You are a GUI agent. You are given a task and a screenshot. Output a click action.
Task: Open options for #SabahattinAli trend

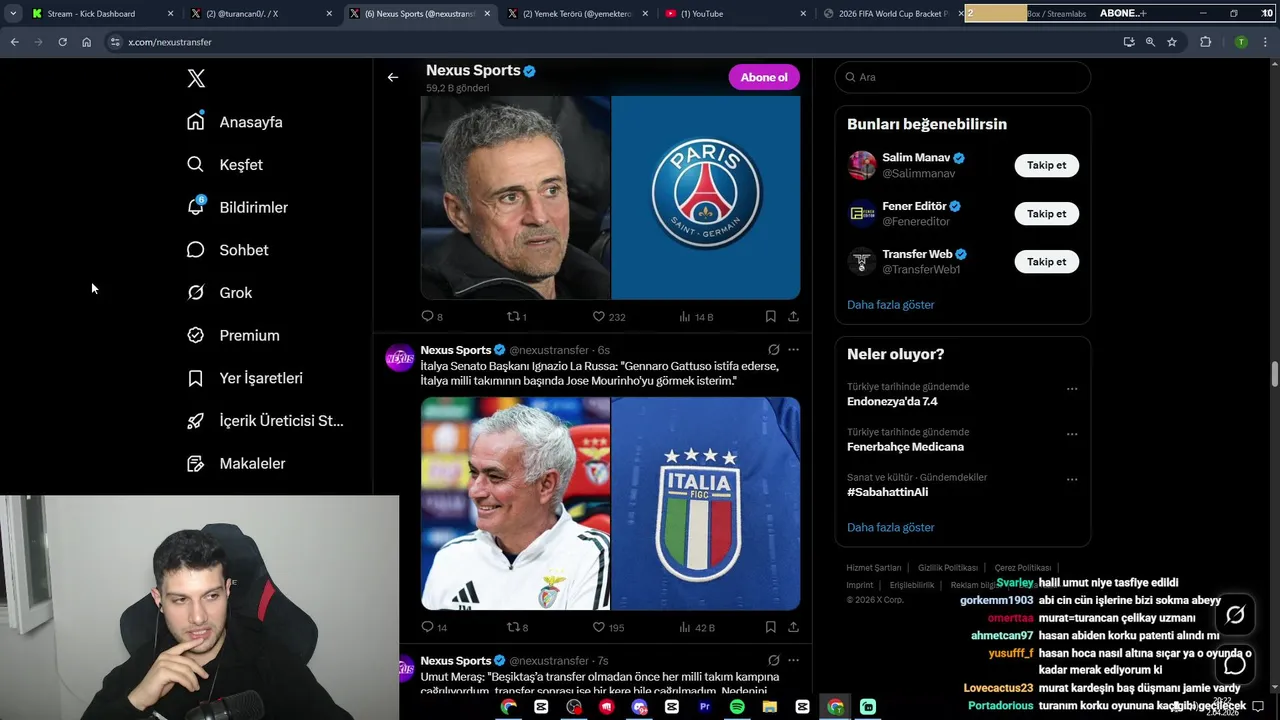pyautogui.click(x=1072, y=480)
